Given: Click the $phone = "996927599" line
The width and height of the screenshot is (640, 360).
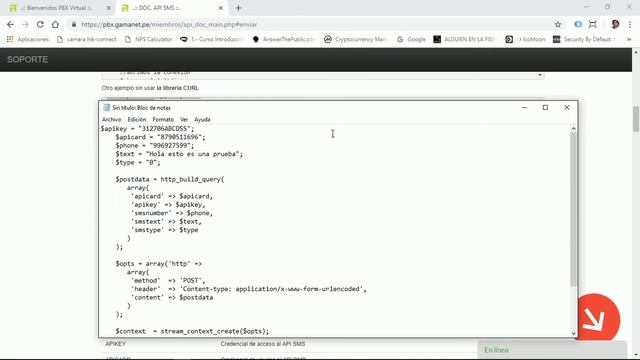Looking at the screenshot, I should coord(155,145).
